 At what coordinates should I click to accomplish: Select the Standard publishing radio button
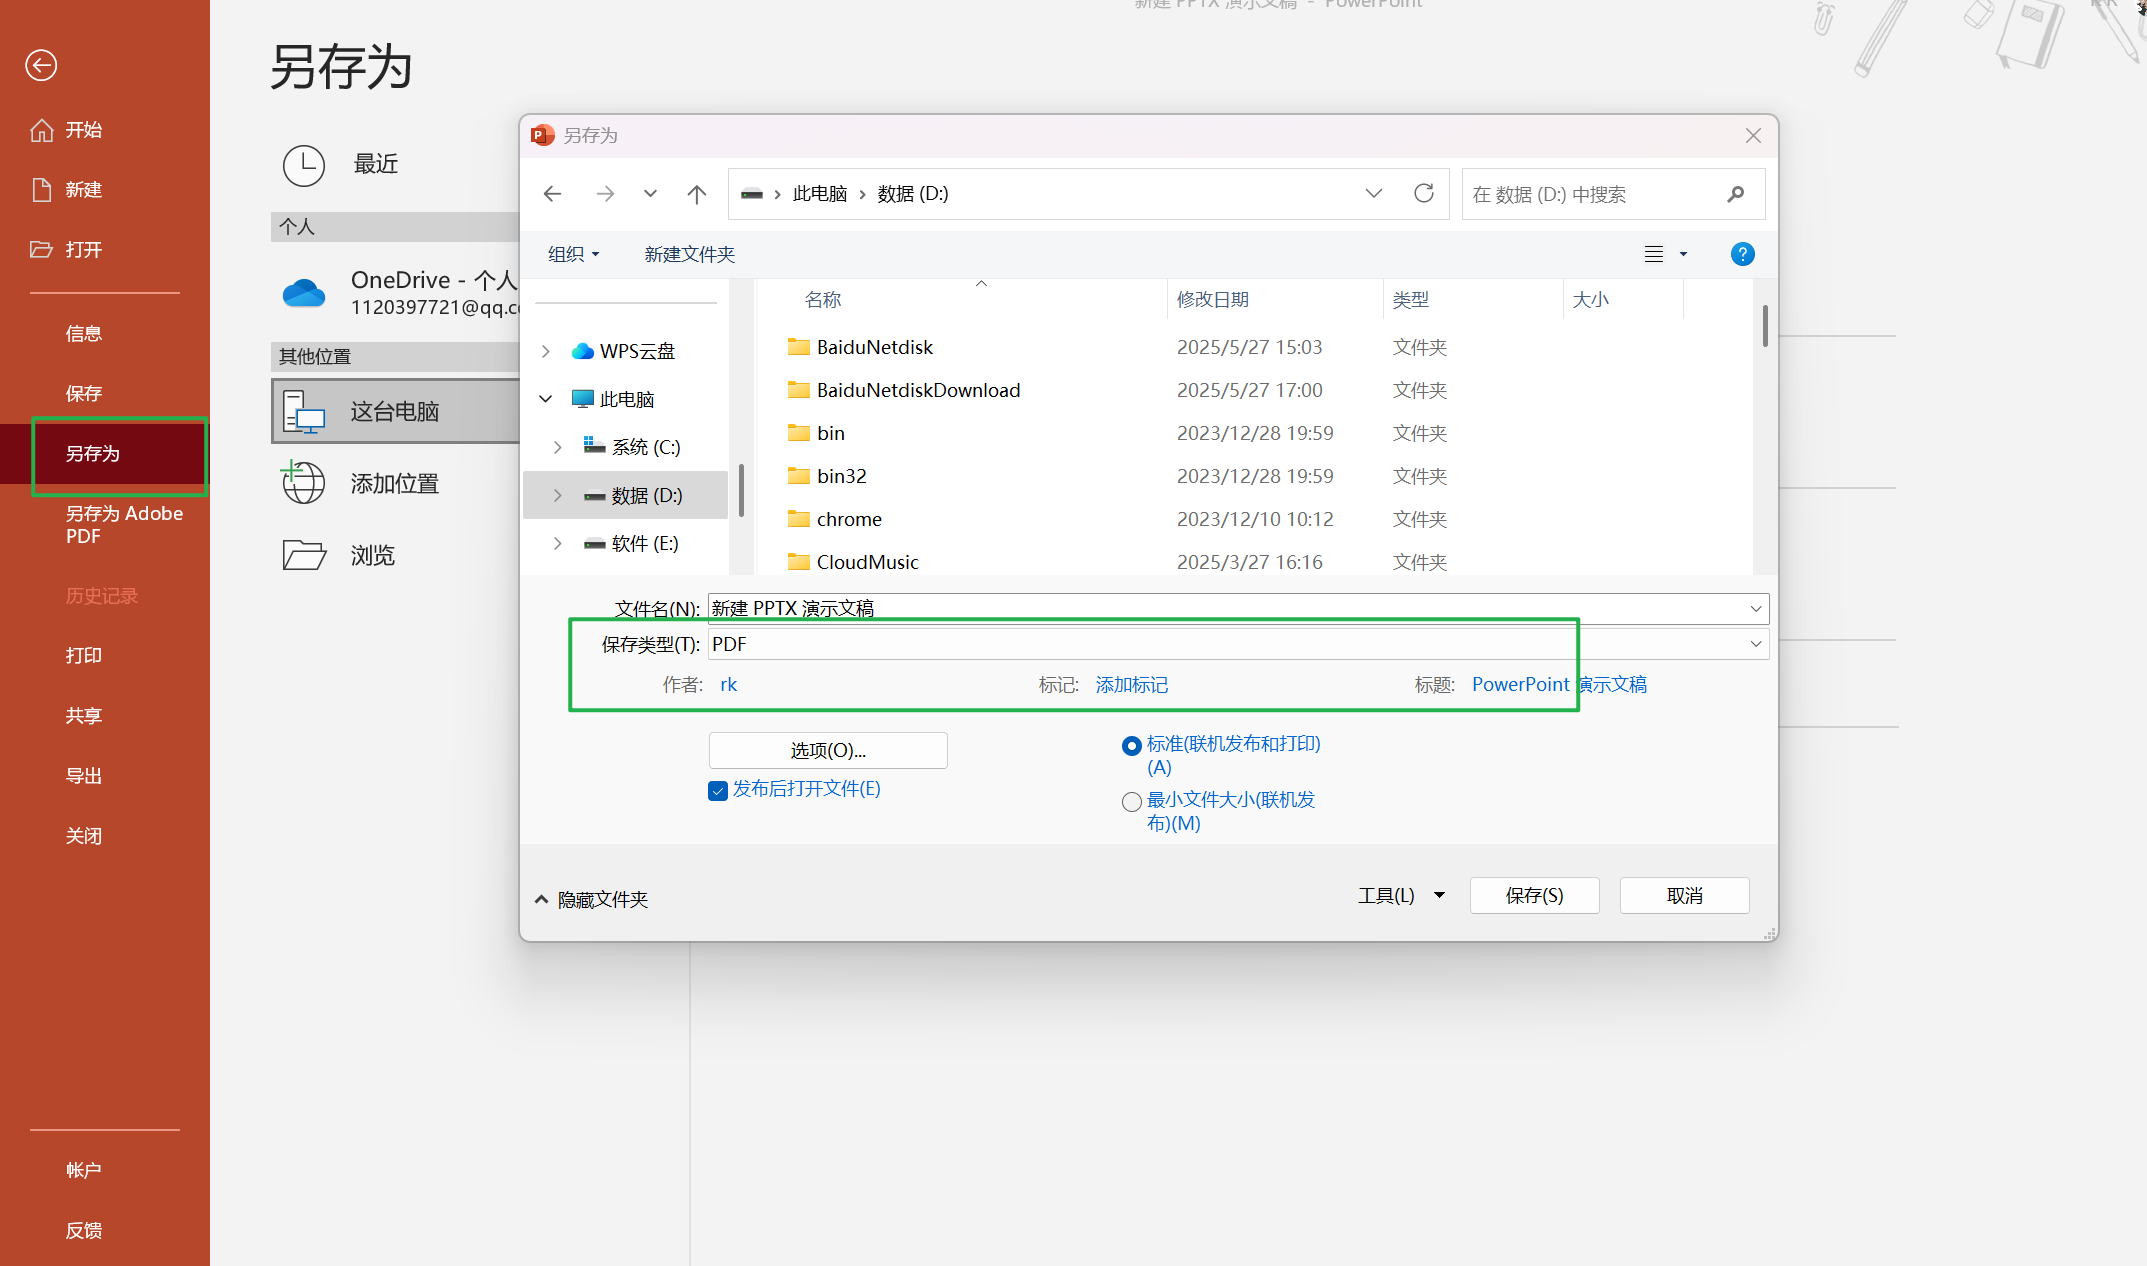pos(1132,746)
